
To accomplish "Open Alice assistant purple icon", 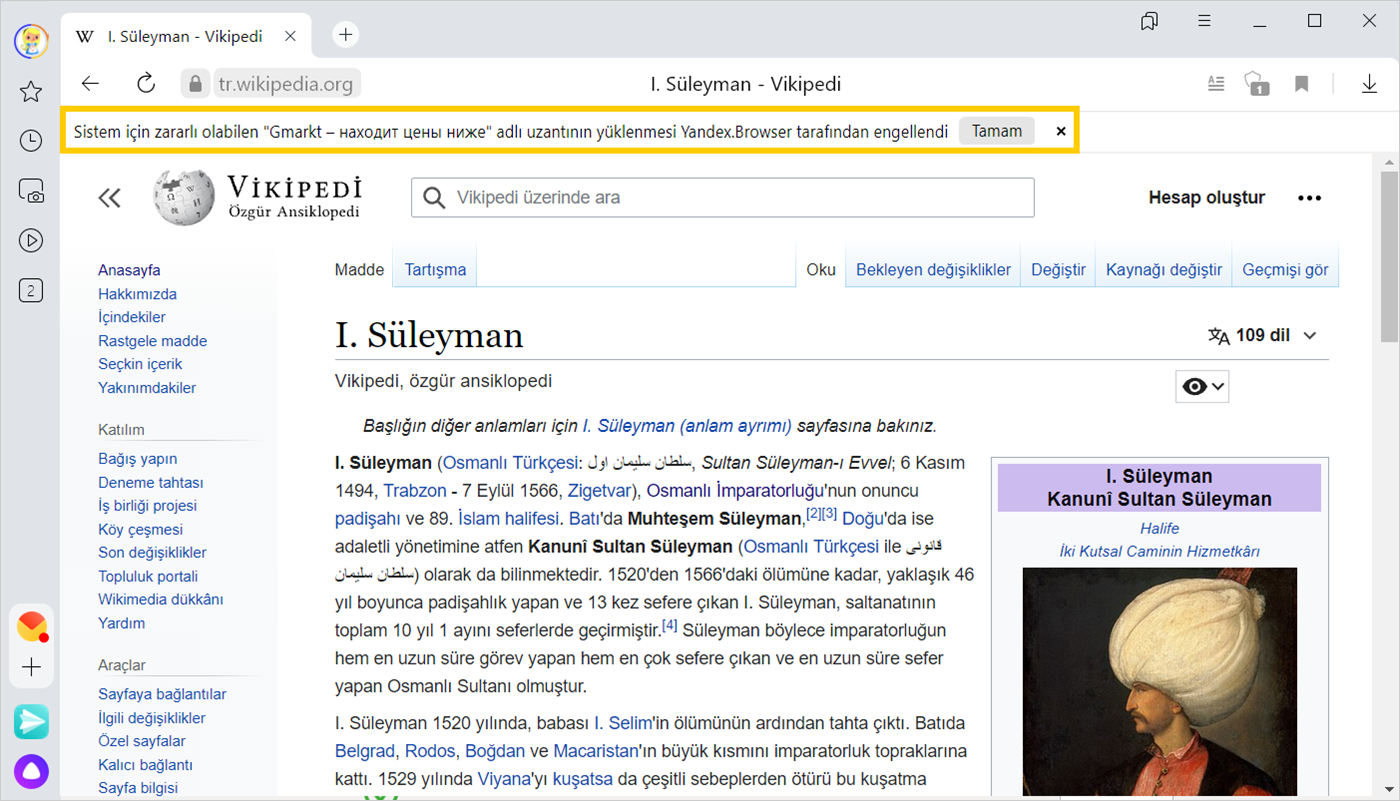I will [x=31, y=771].
